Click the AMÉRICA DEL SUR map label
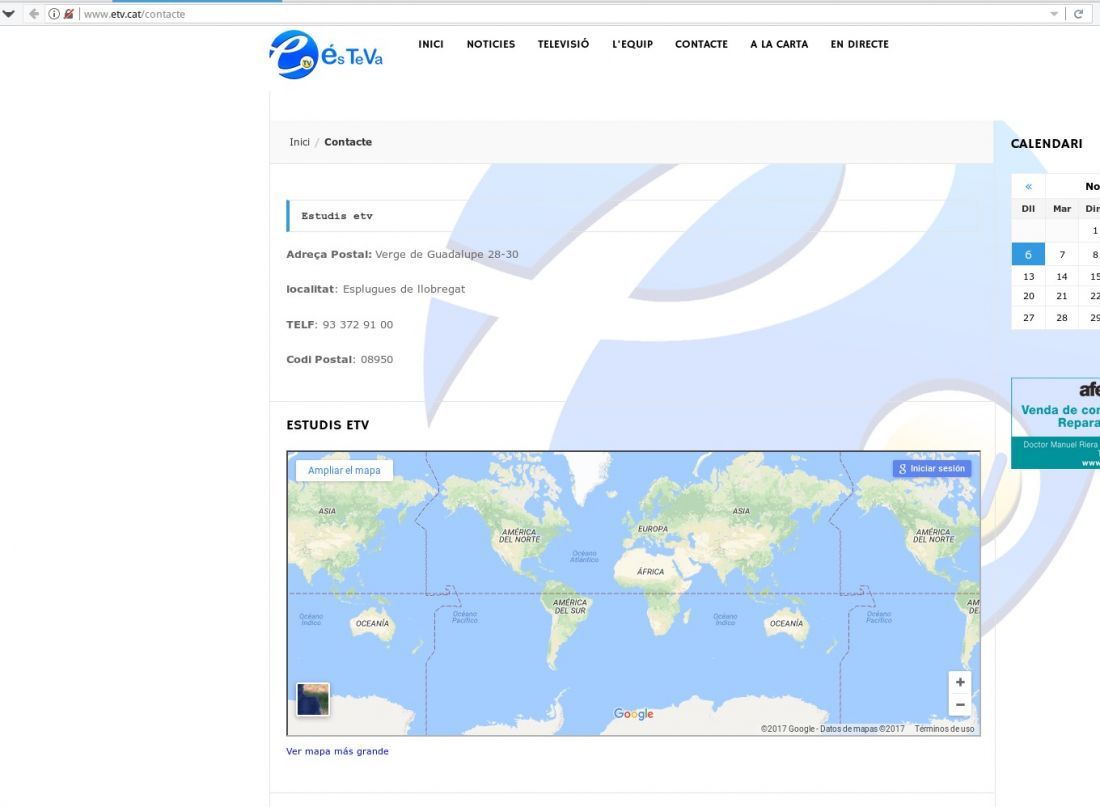Screen dimensions: 1100x807 pyautogui.click(x=570, y=607)
